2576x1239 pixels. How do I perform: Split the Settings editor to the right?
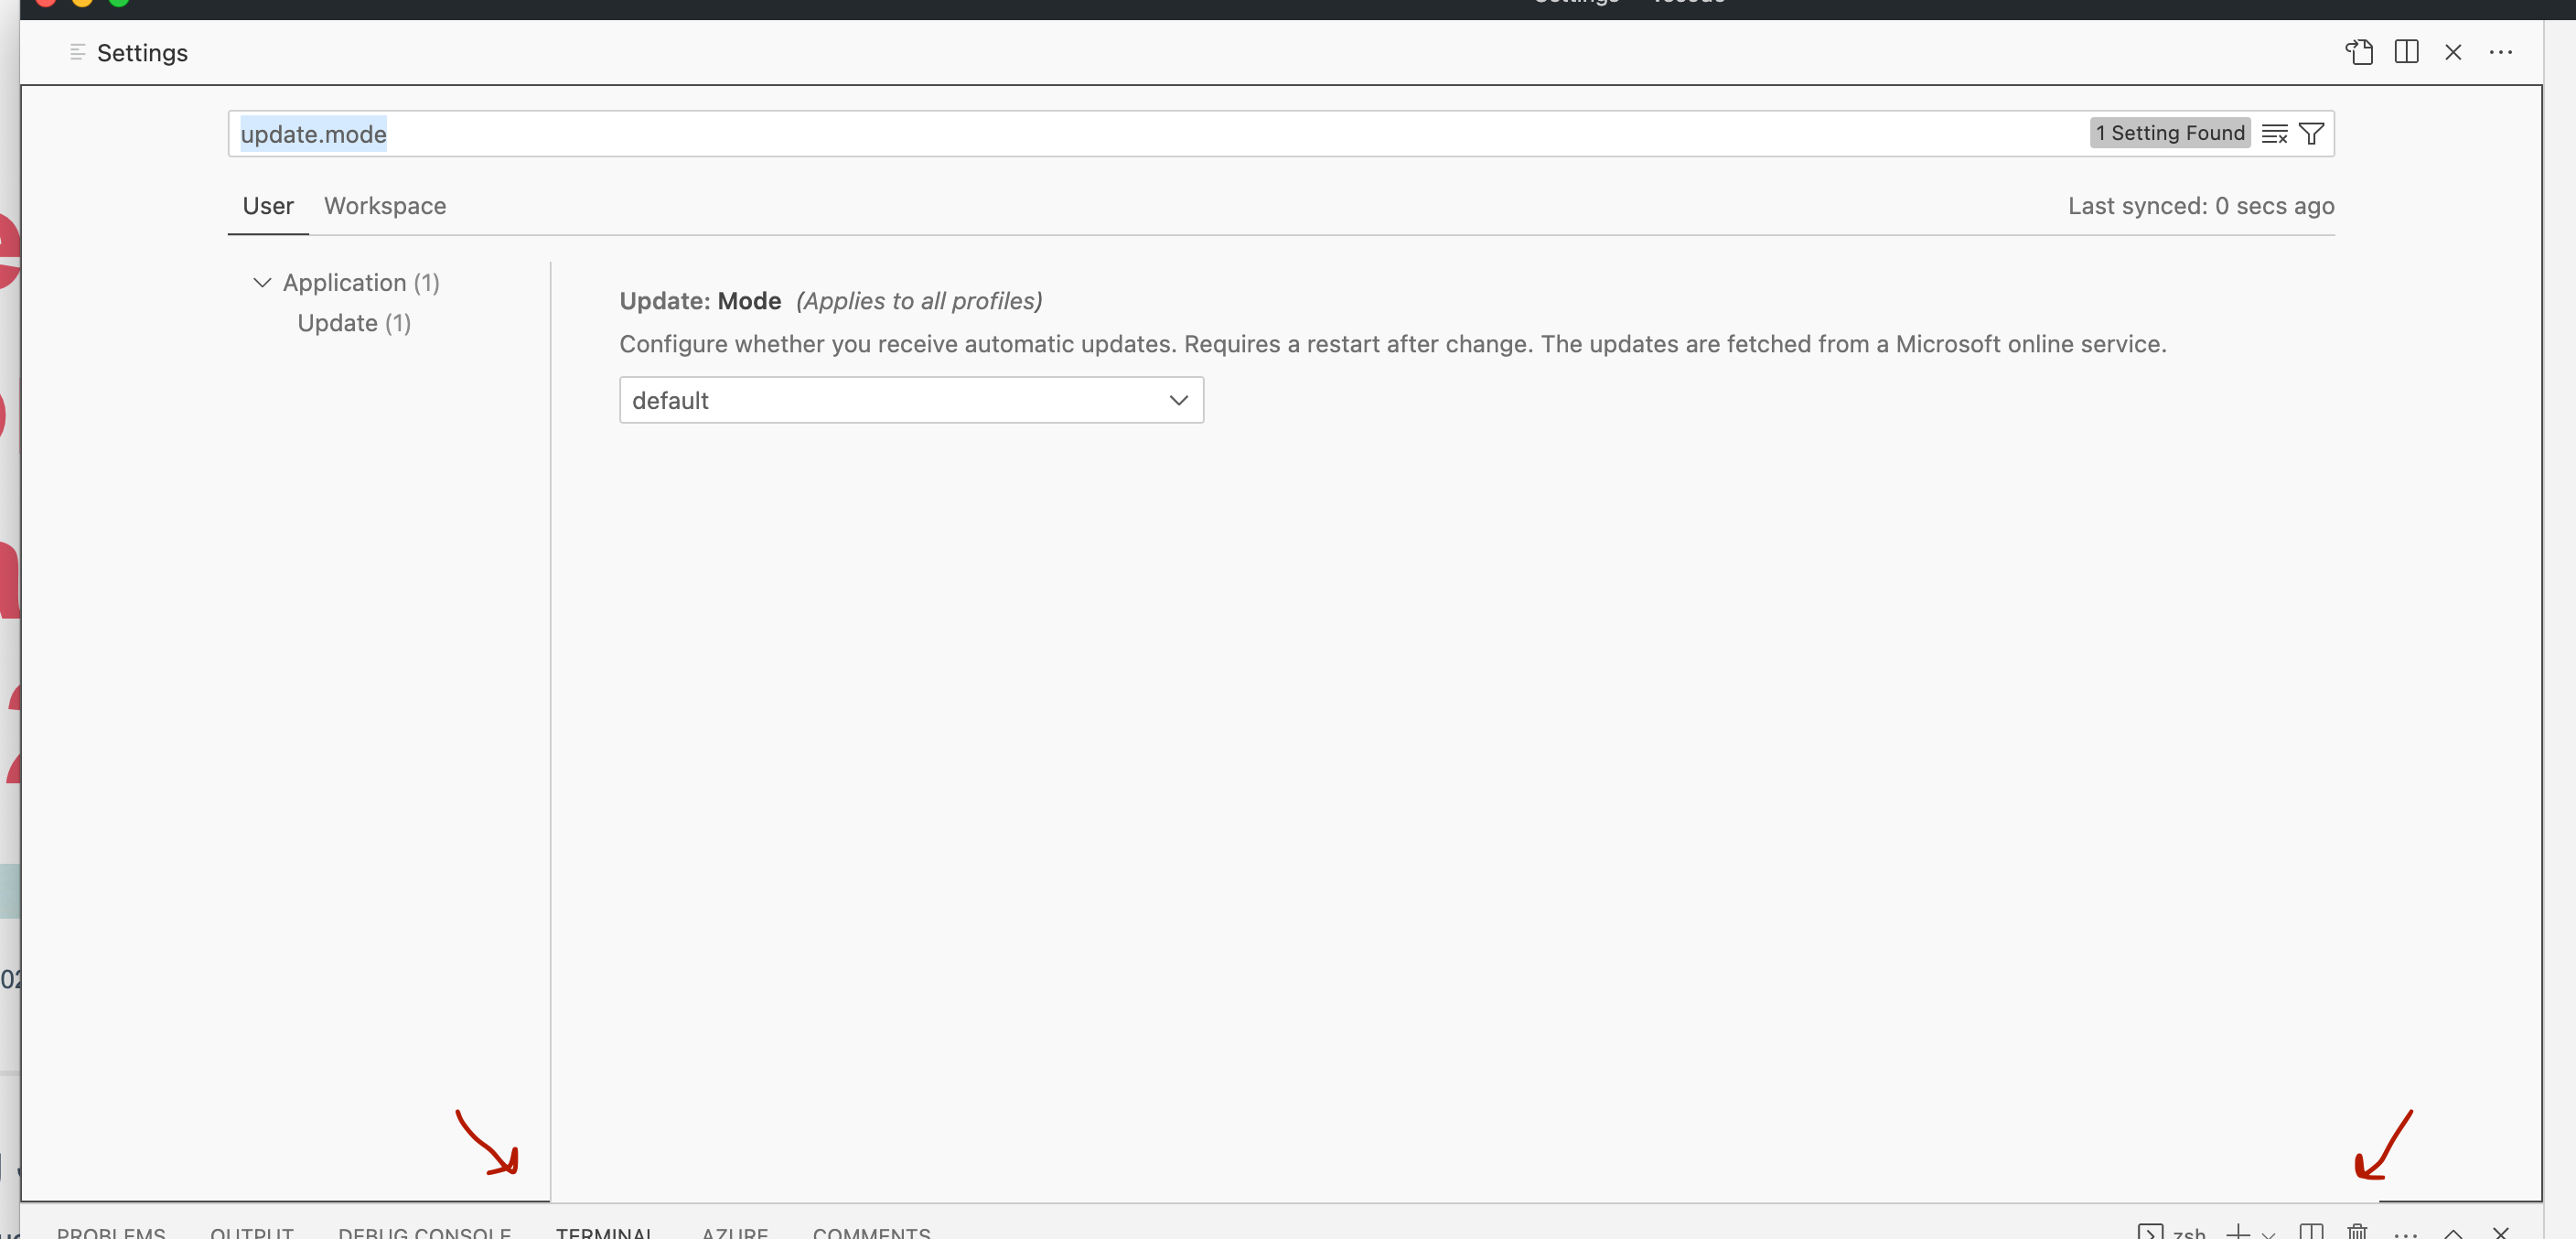2407,52
